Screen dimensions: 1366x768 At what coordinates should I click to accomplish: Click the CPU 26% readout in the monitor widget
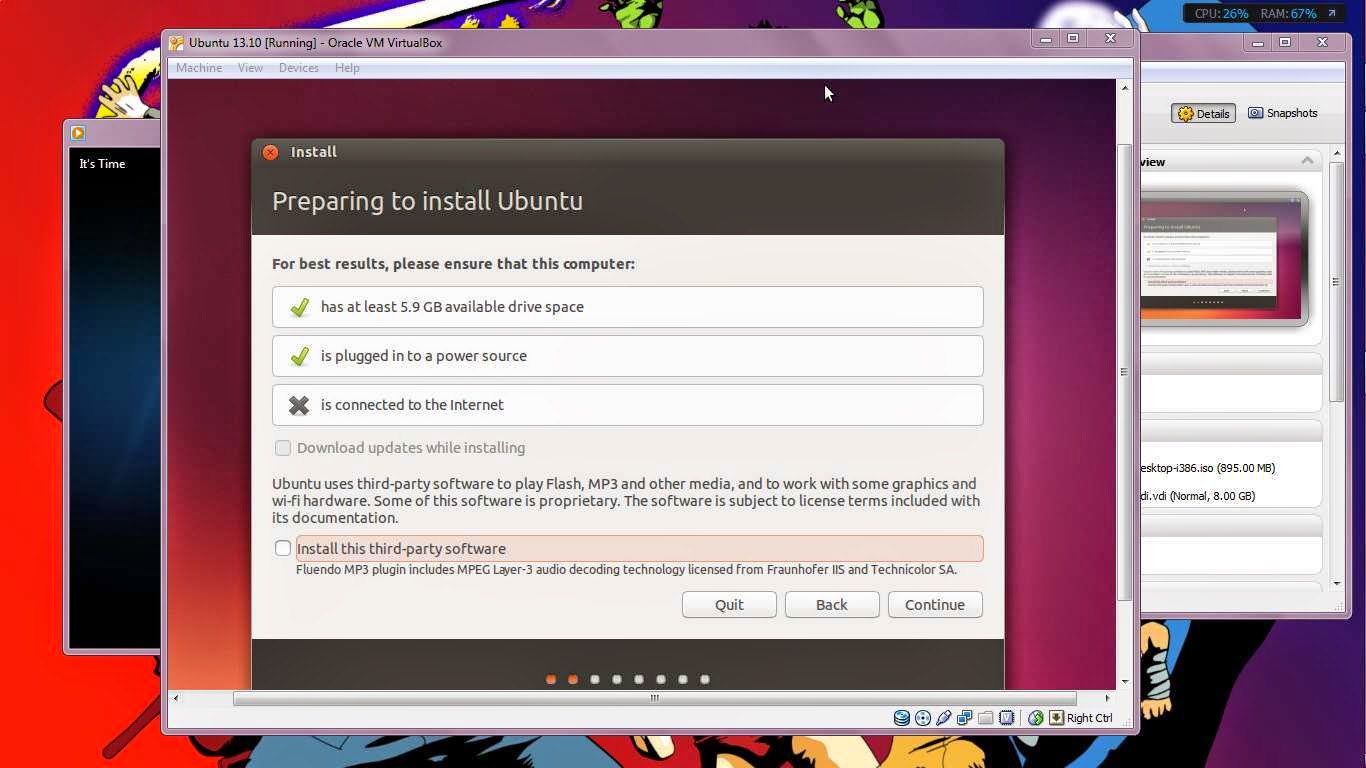pos(1221,14)
